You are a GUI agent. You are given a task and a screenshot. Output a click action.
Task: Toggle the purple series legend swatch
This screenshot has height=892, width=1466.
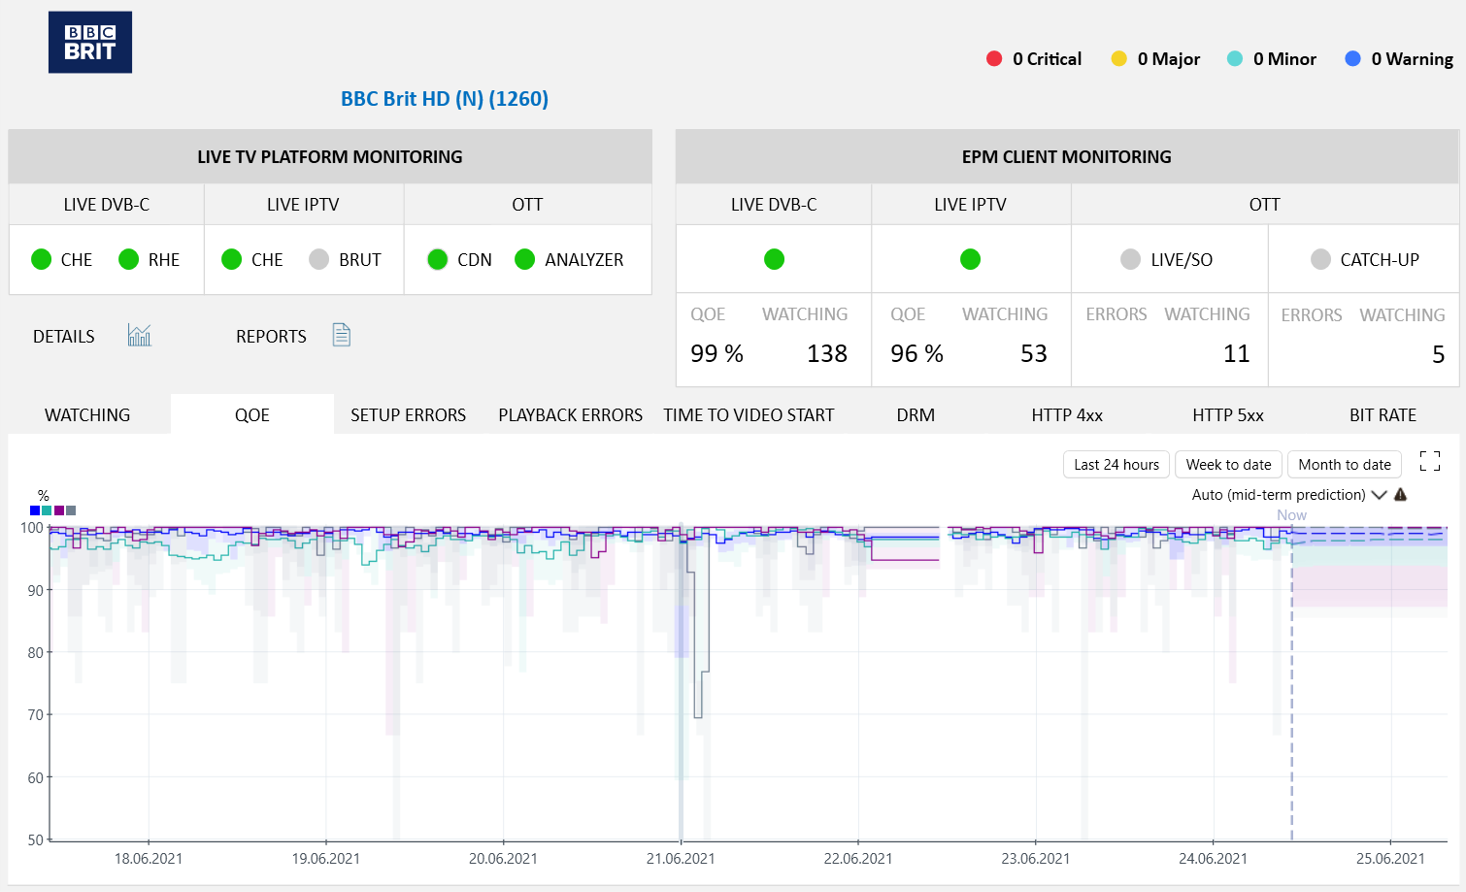pos(59,511)
